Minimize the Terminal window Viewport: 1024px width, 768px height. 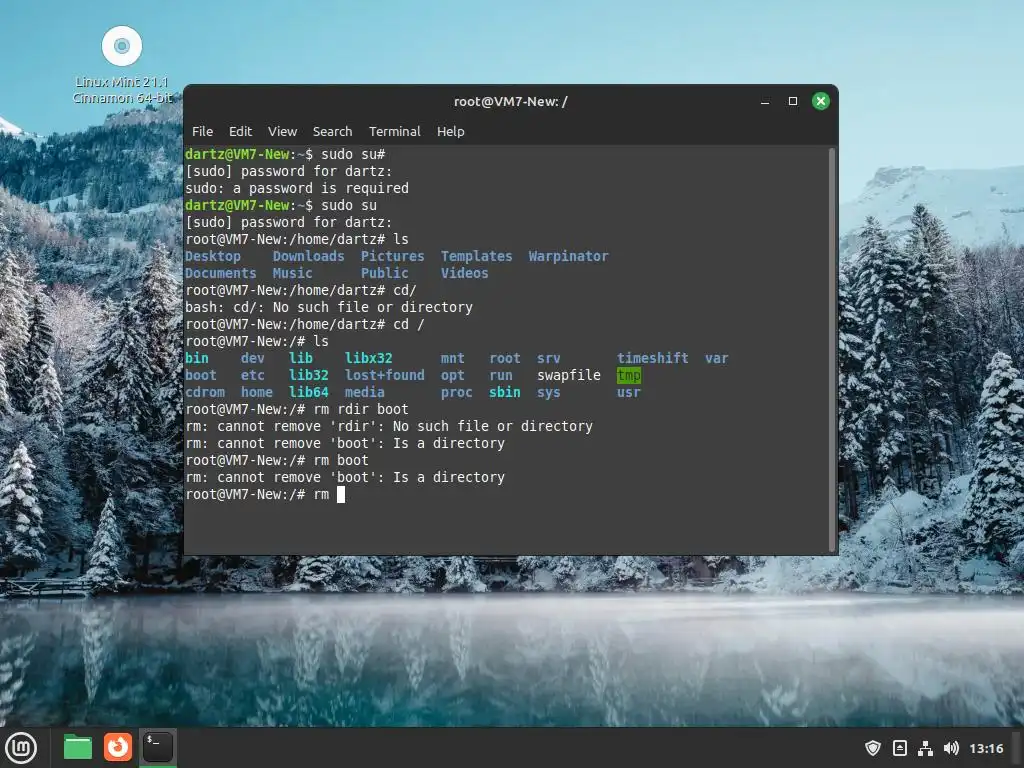point(765,101)
